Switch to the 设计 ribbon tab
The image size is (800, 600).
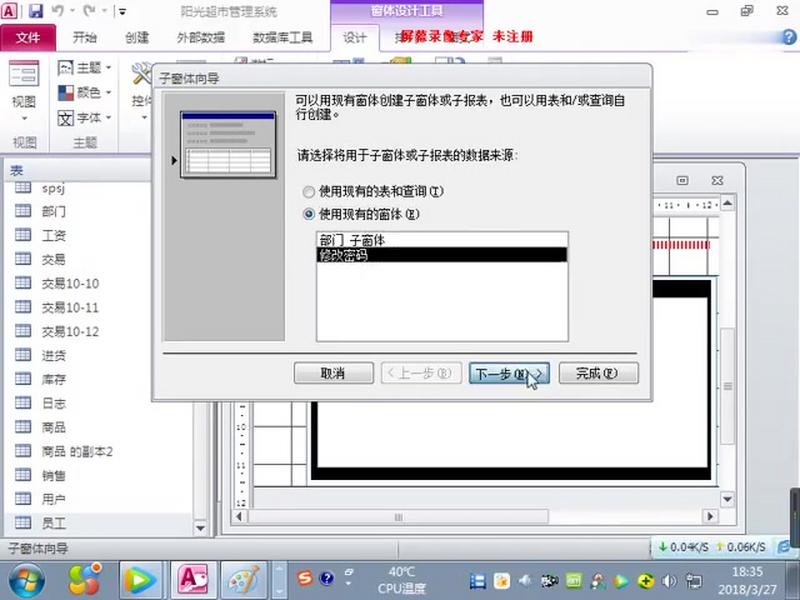[x=355, y=37]
